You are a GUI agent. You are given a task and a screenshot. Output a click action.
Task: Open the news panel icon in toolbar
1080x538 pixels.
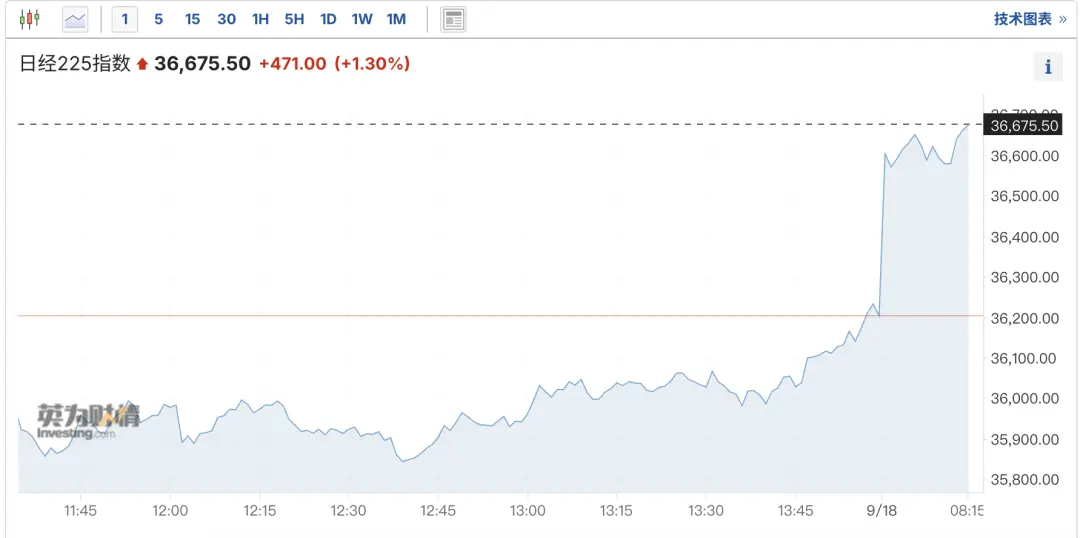tap(453, 19)
